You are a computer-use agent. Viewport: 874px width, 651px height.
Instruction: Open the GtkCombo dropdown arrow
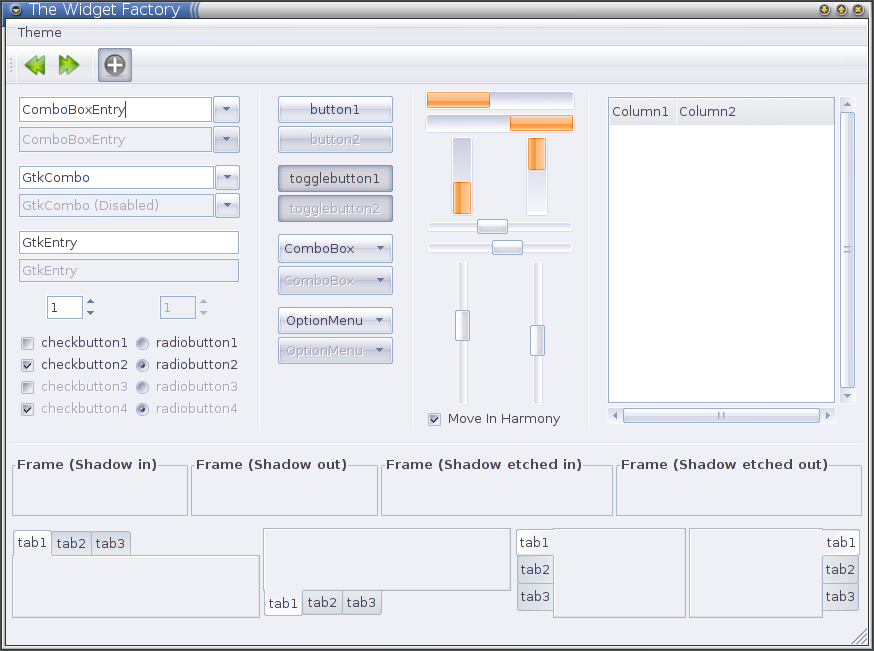[x=227, y=178]
